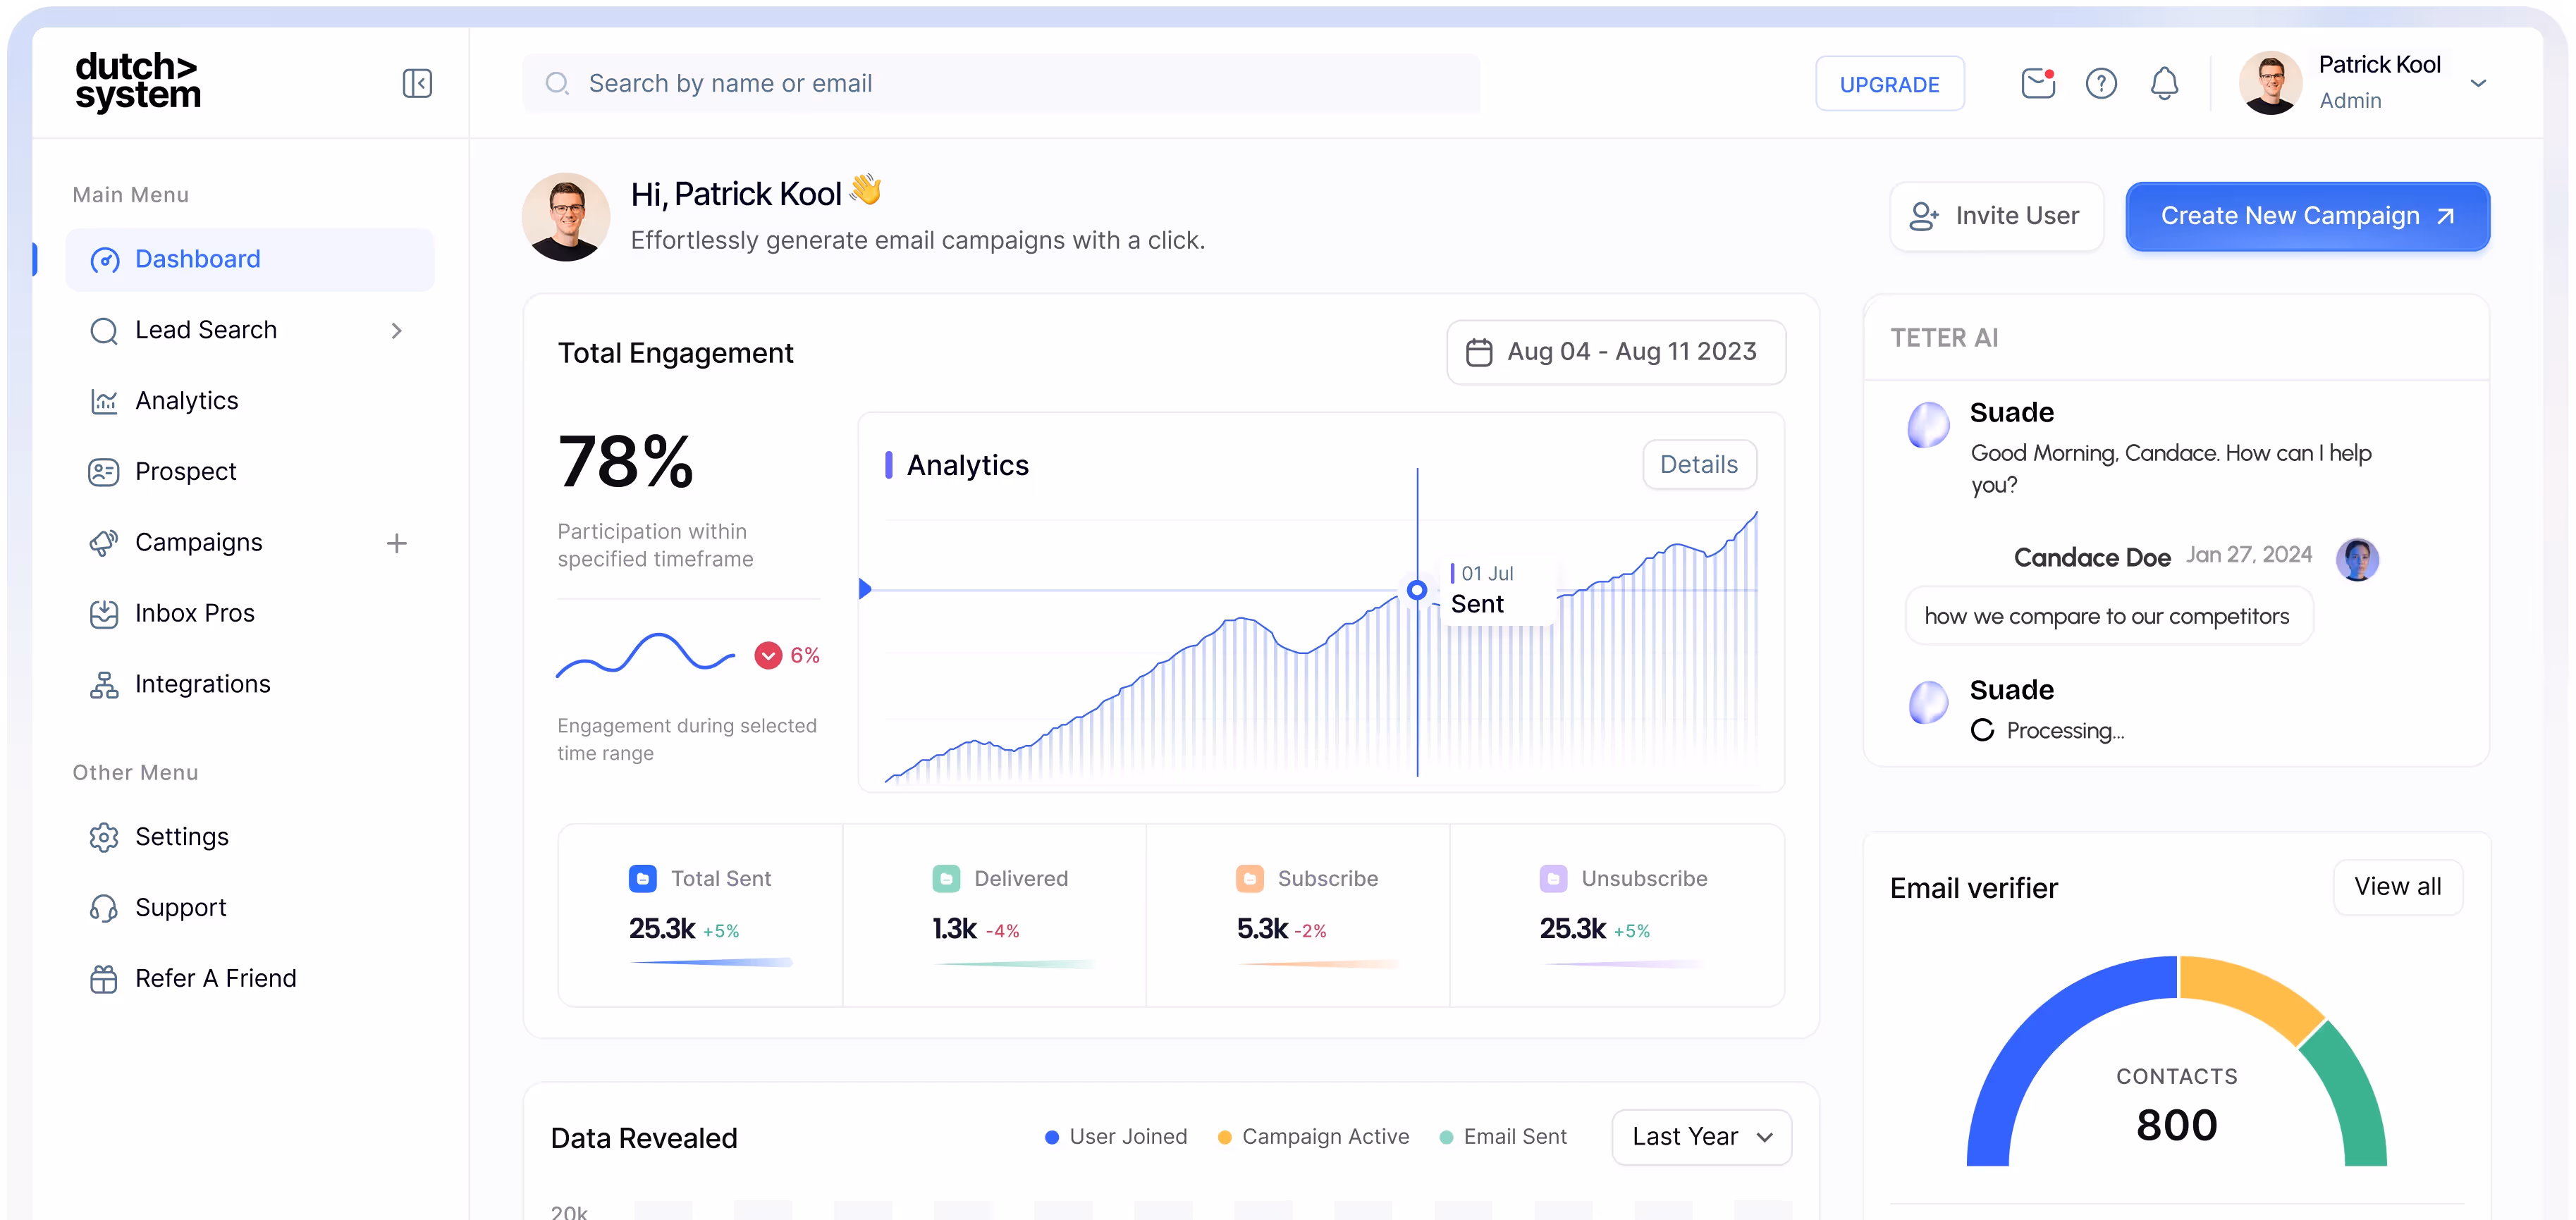Click the dutch>system logo
2576x1220 pixels.
point(138,82)
